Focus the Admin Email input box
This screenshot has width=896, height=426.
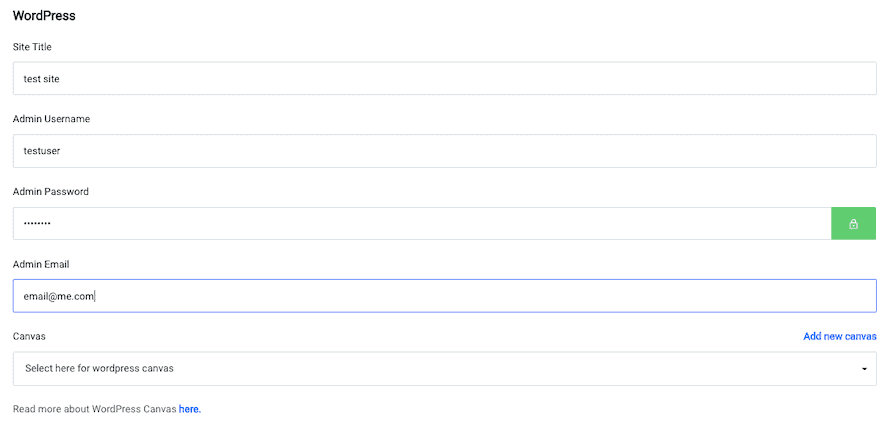tap(444, 296)
